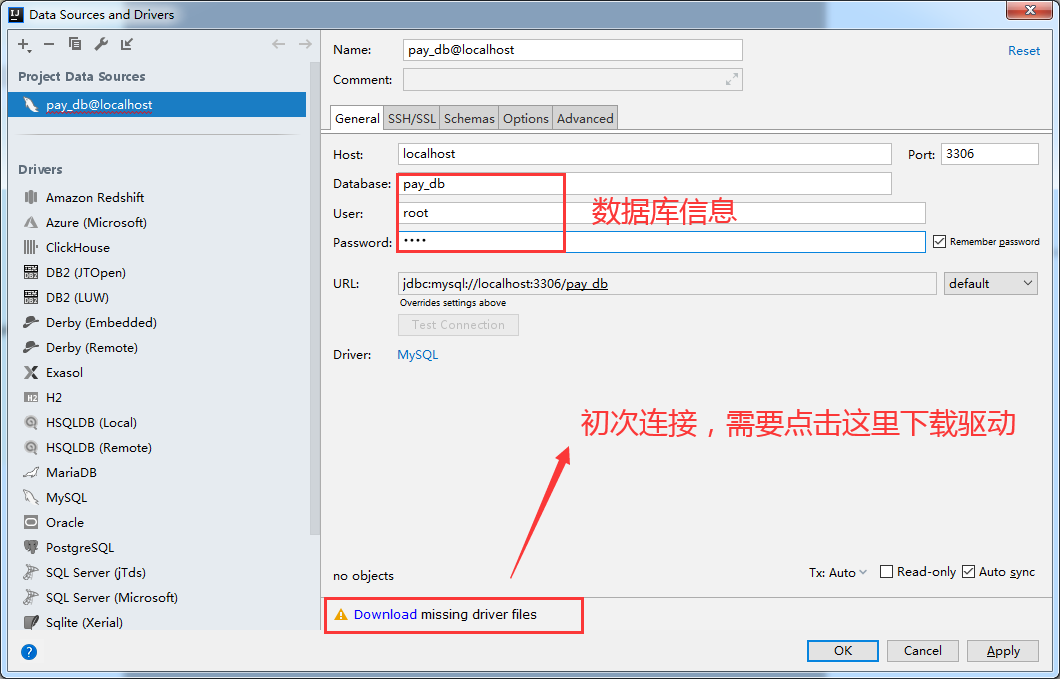The image size is (1060, 679).
Task: Toggle the Auto sync checkbox
Action: [969, 571]
